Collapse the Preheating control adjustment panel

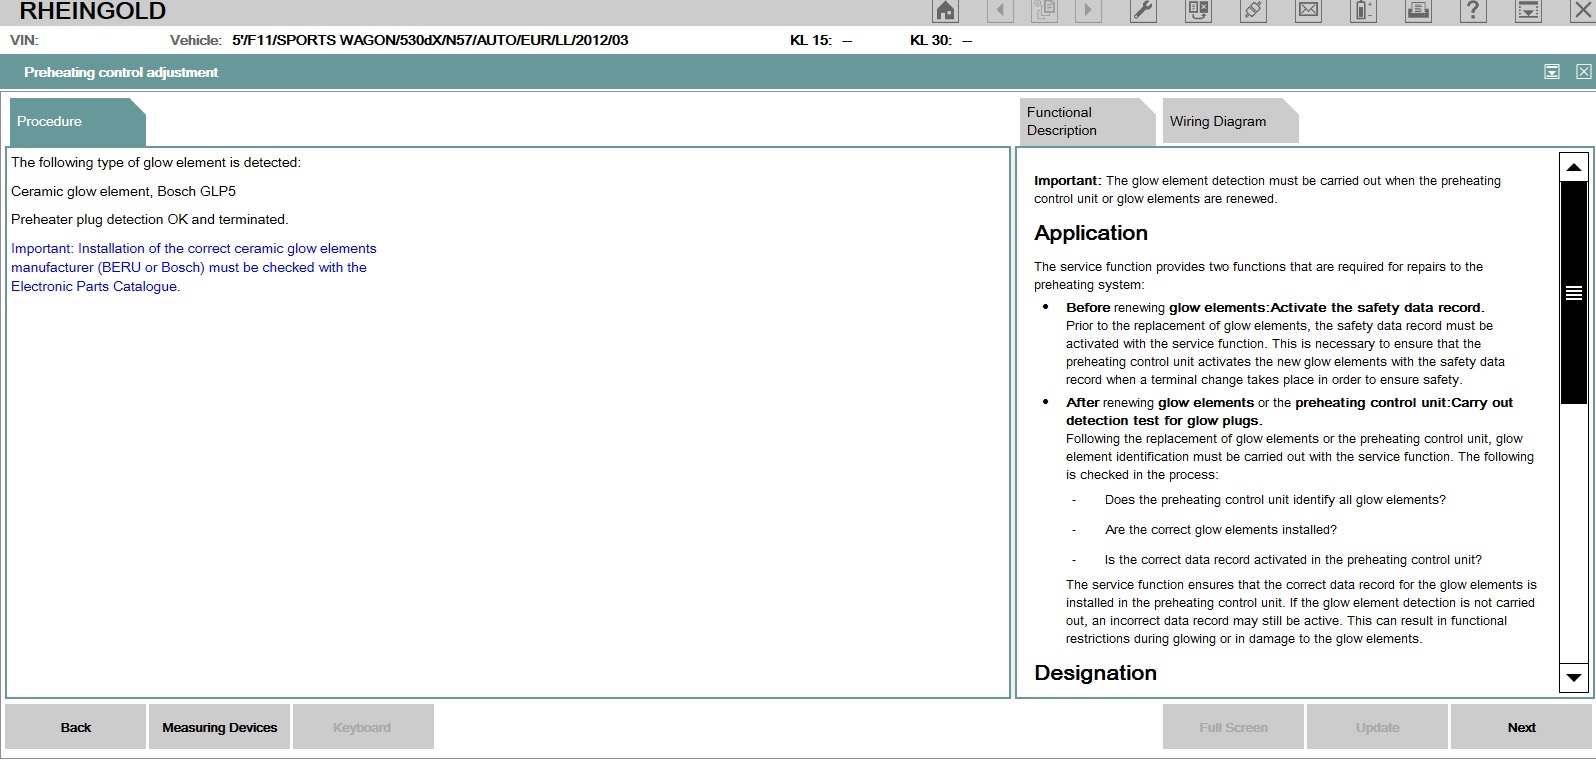(x=1552, y=72)
